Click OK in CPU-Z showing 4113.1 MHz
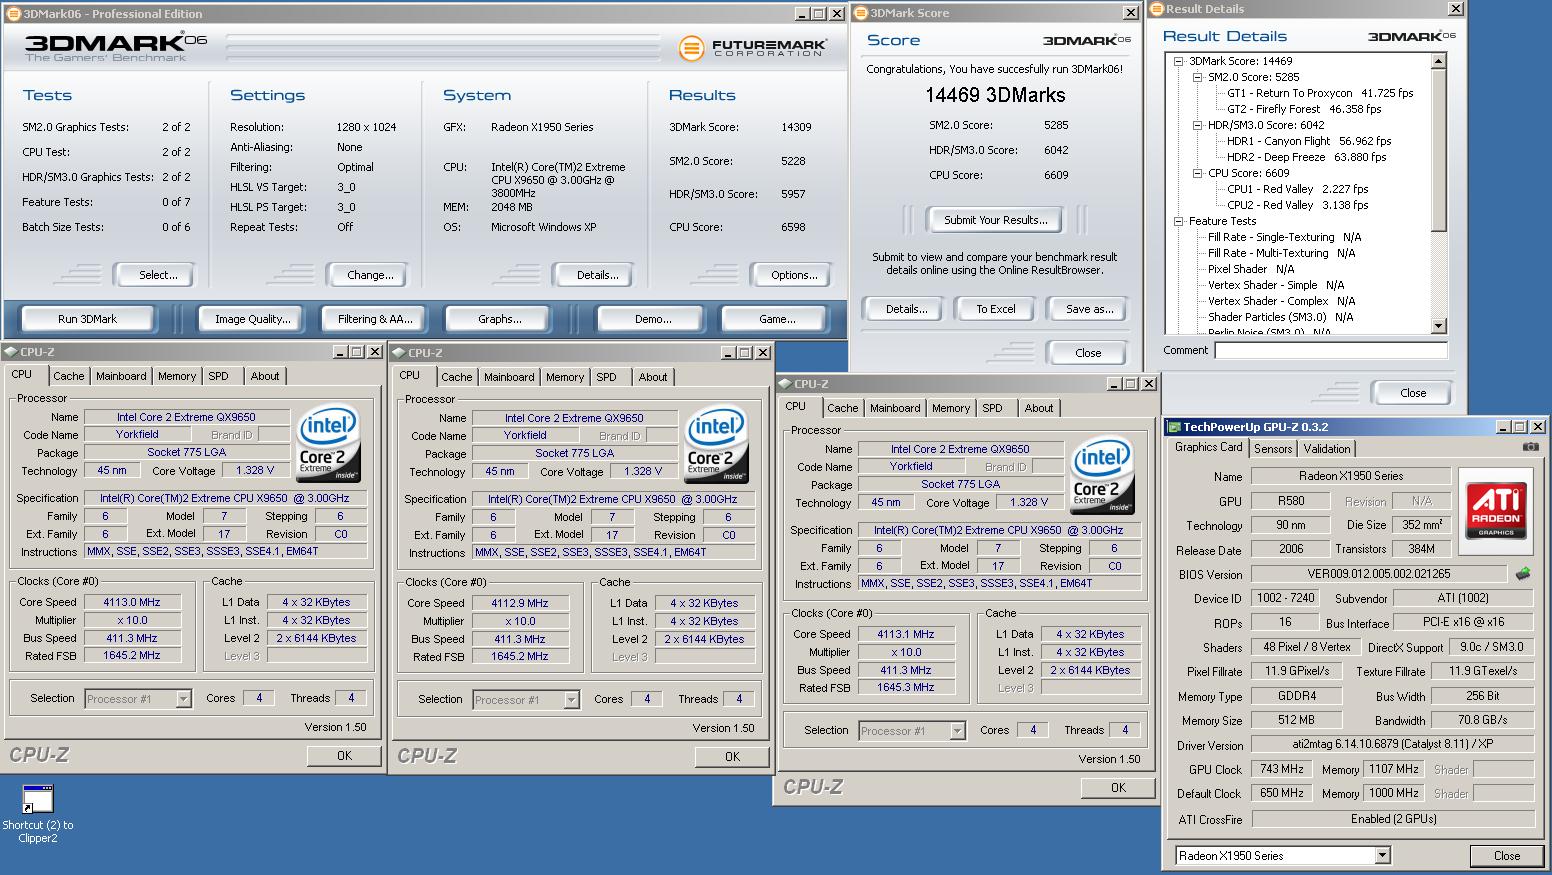 tap(1118, 788)
